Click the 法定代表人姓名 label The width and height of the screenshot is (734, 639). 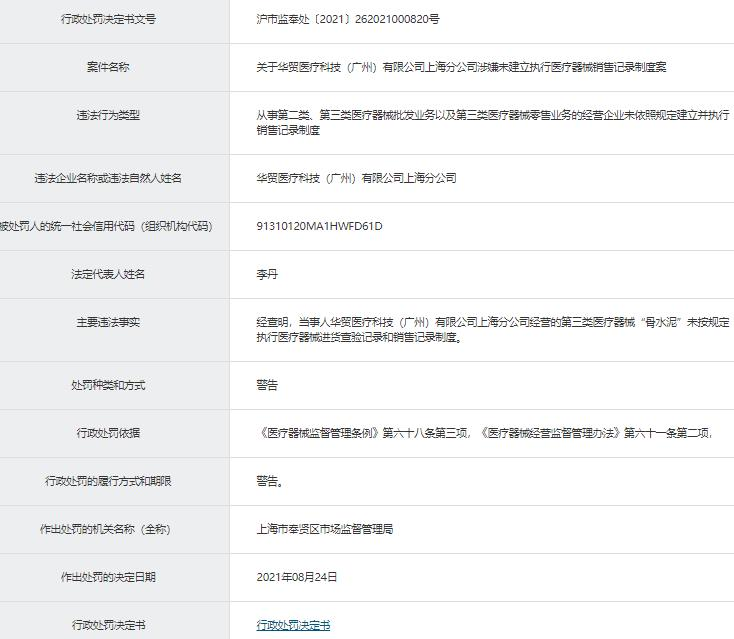click(108, 274)
